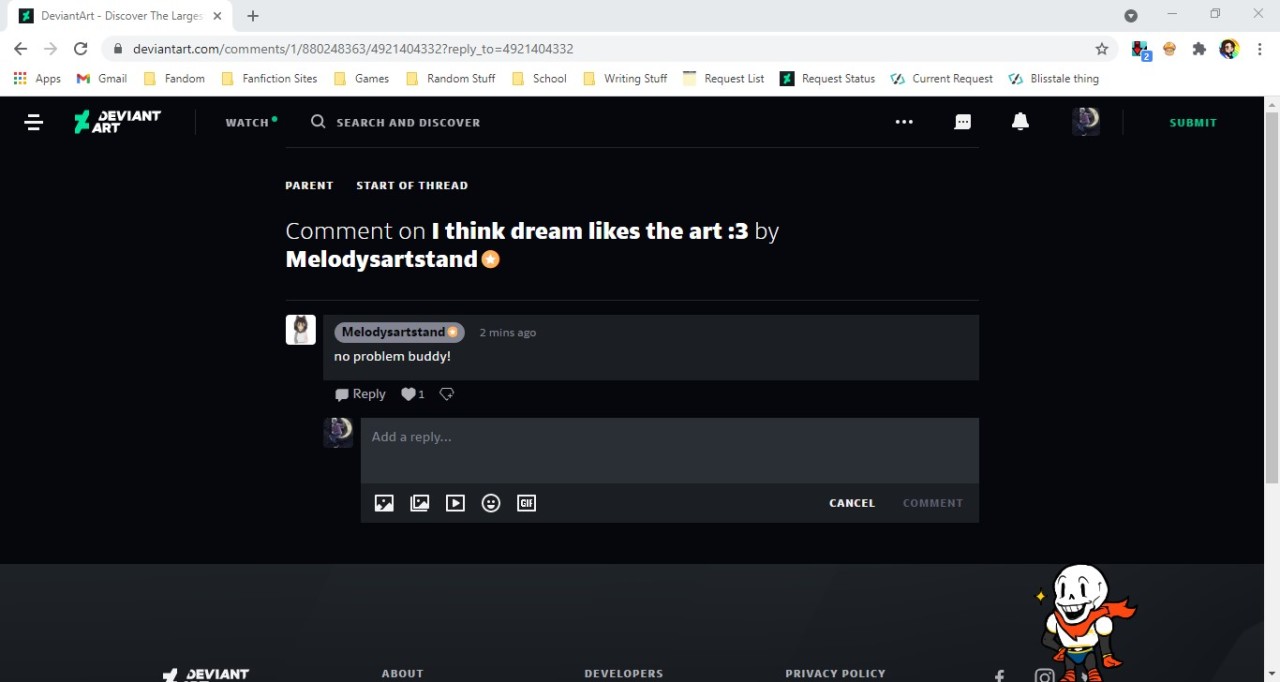Open the GIF picker for reply
Image resolution: width=1280 pixels, height=682 pixels.
(527, 503)
